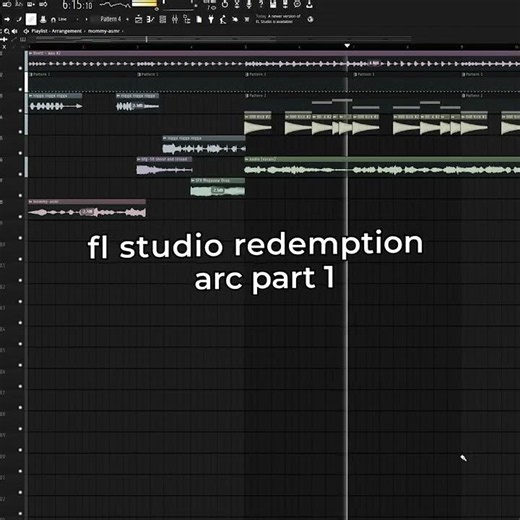Click the page-shaped project icon in toolbar
This screenshot has height=520, width=520.
[199, 19]
